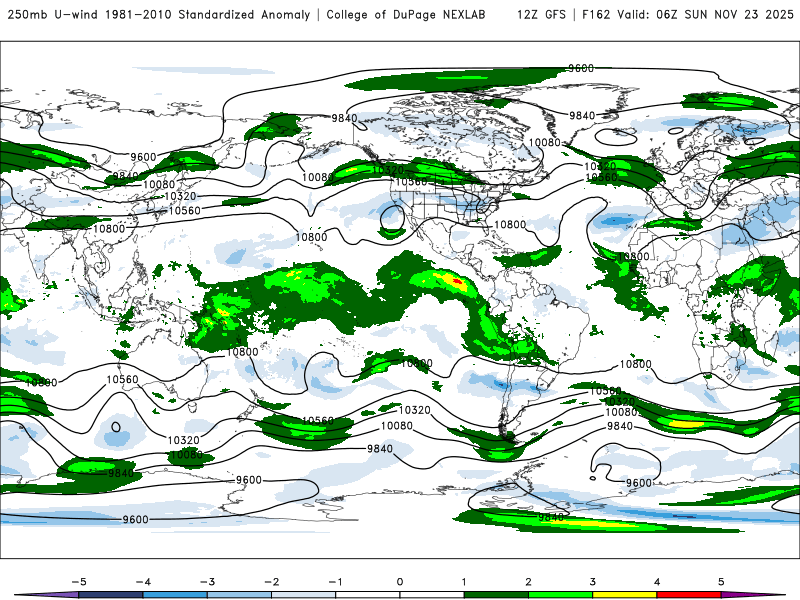The height and width of the screenshot is (600, 800).
Task: Click the '-3' color bar label
Action: point(207,582)
